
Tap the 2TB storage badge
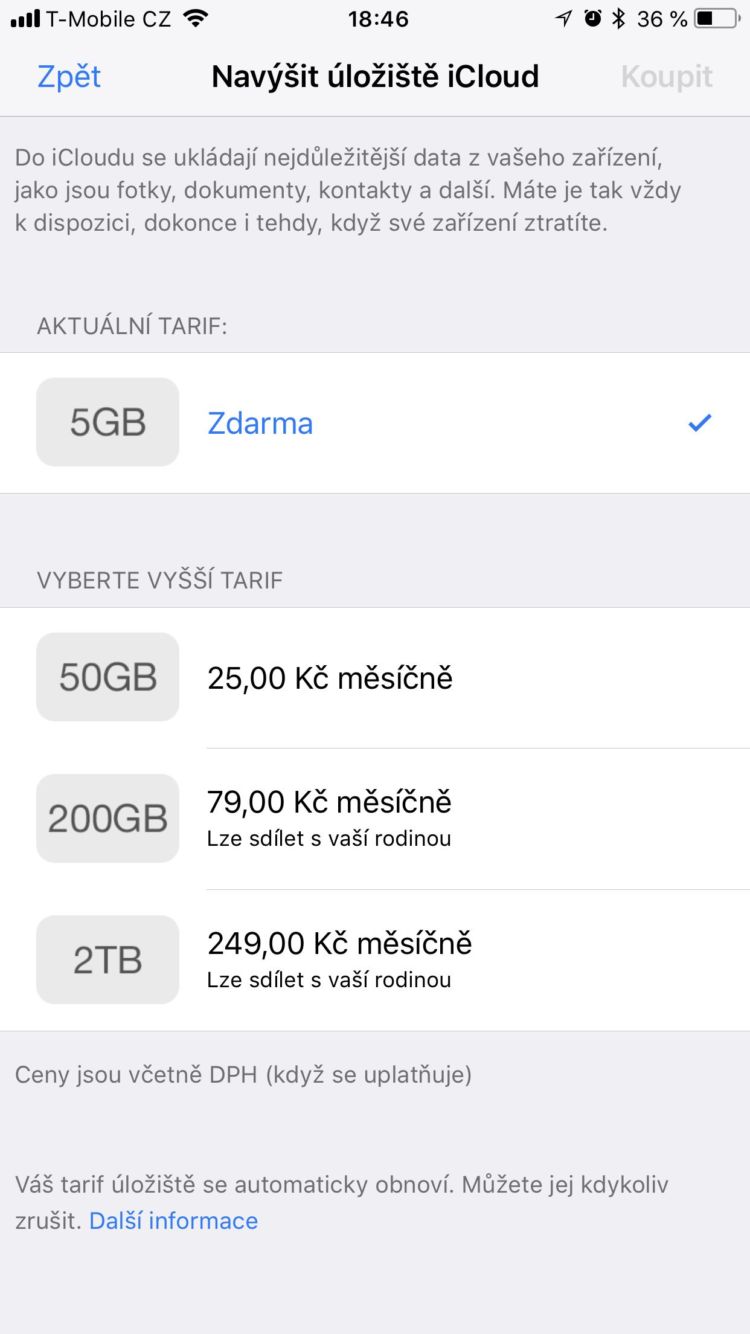(x=108, y=960)
